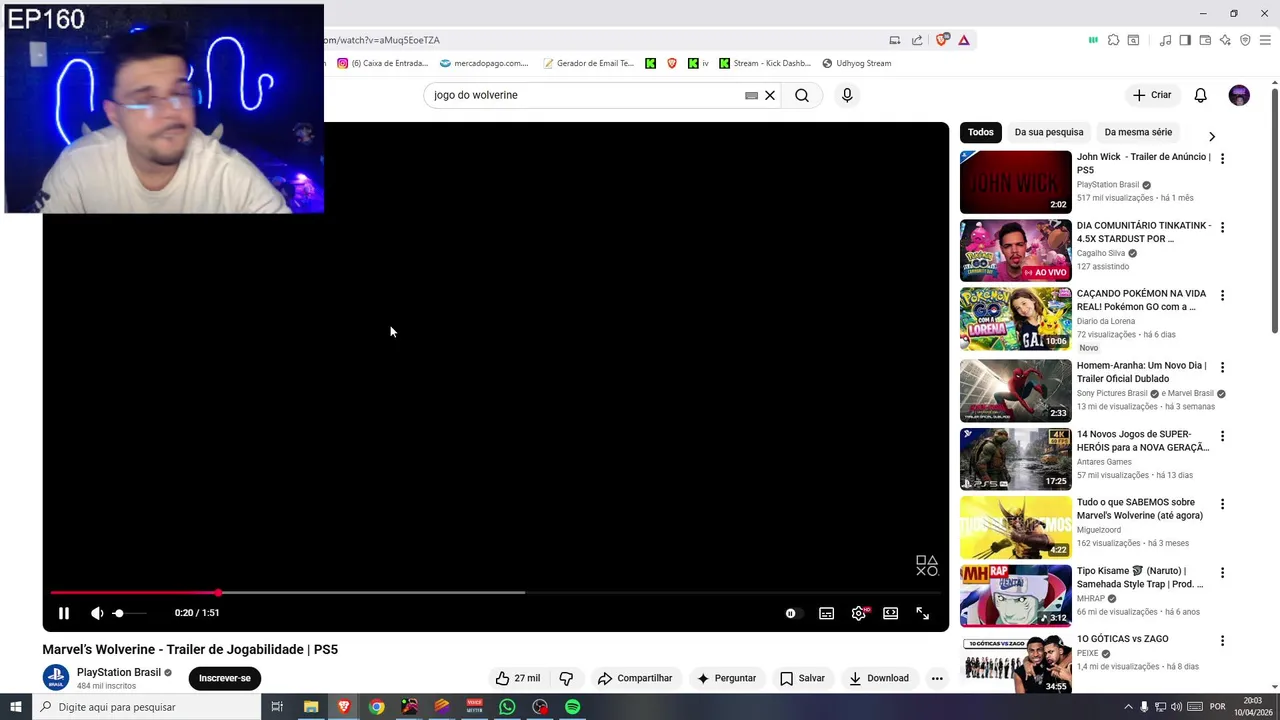The image size is (1280, 720).
Task: Open YouTube notifications bell
Action: coord(1200,95)
